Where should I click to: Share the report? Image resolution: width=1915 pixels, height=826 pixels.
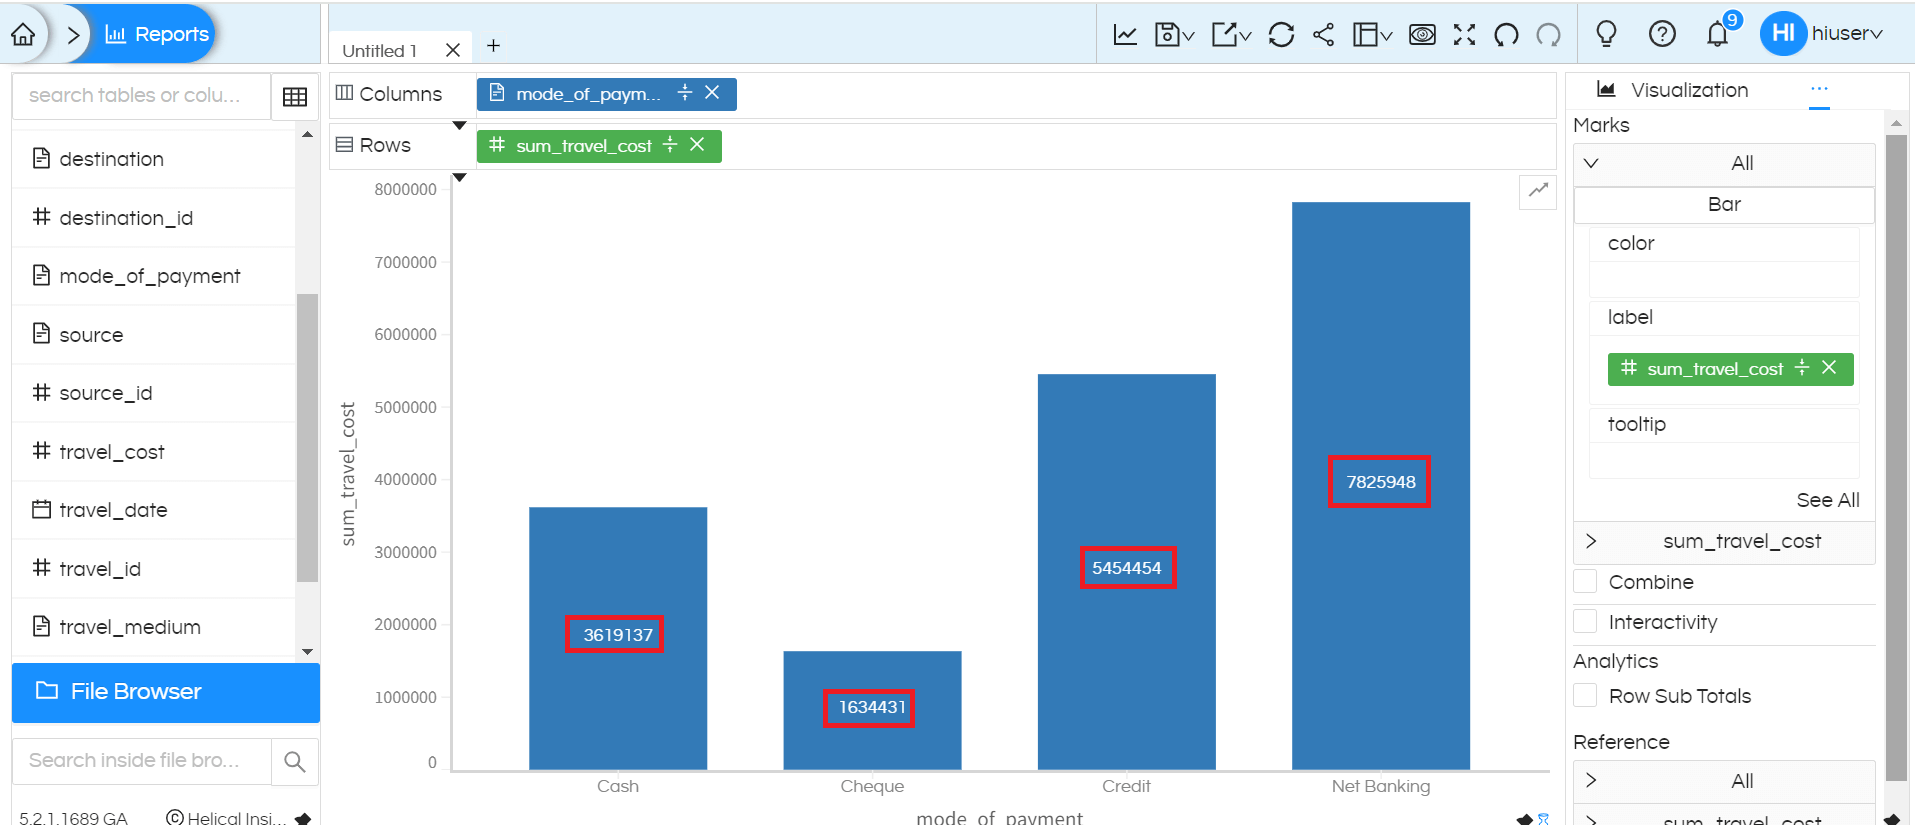(1323, 35)
